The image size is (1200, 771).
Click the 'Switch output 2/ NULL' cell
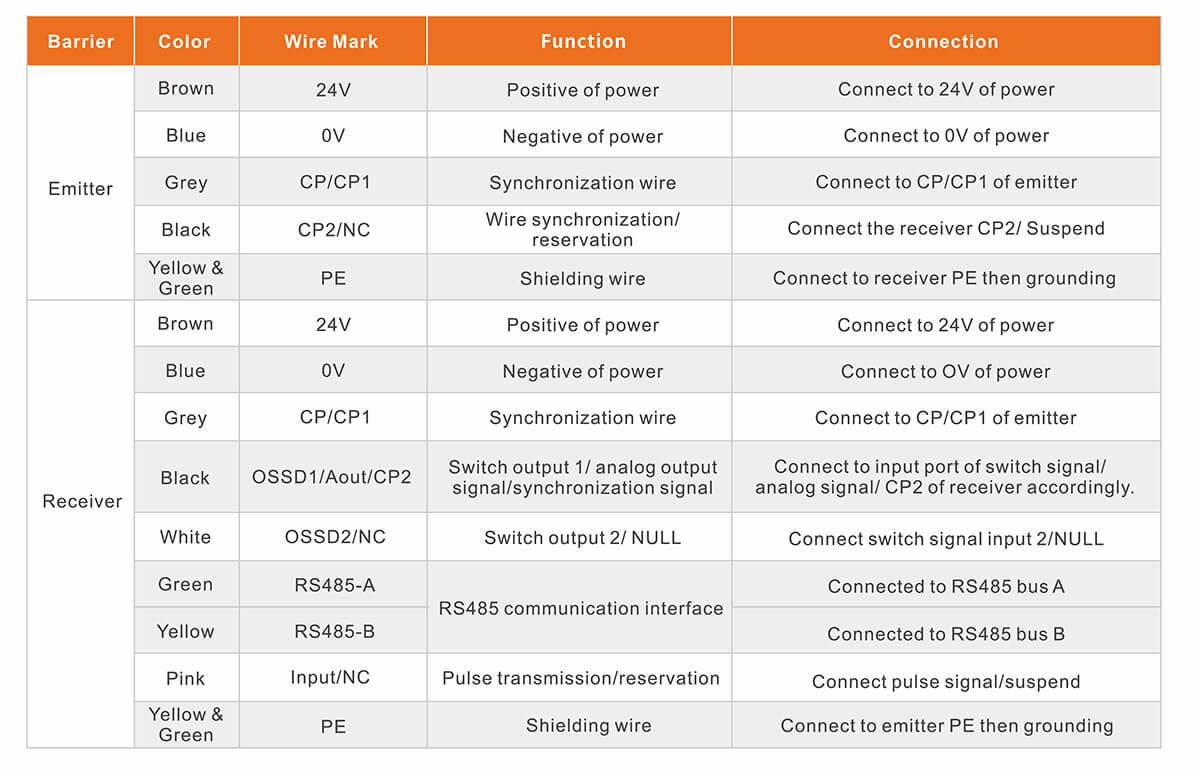[x=583, y=538]
